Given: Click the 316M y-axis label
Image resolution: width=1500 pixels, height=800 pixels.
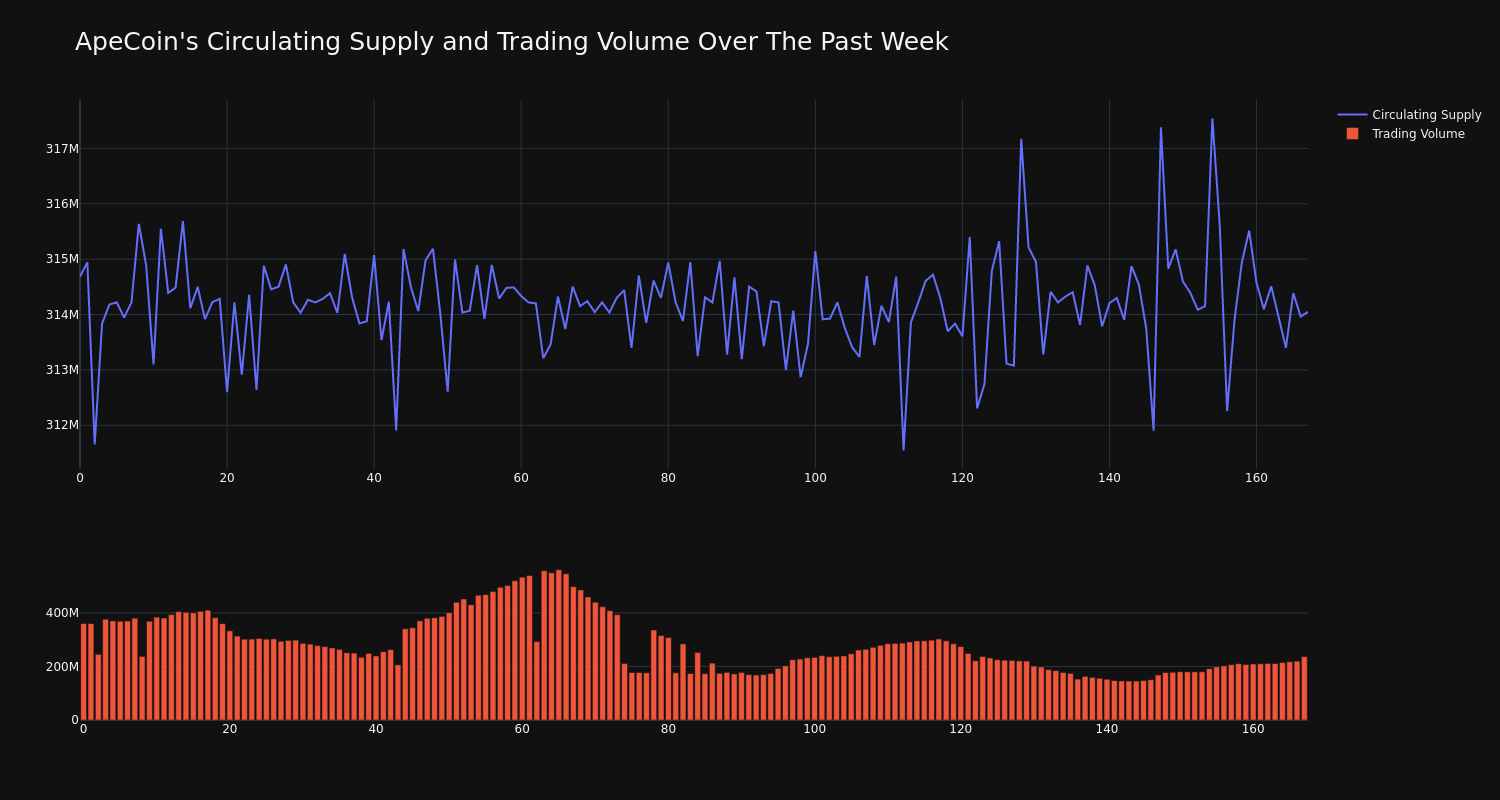Looking at the screenshot, I should click(62, 204).
